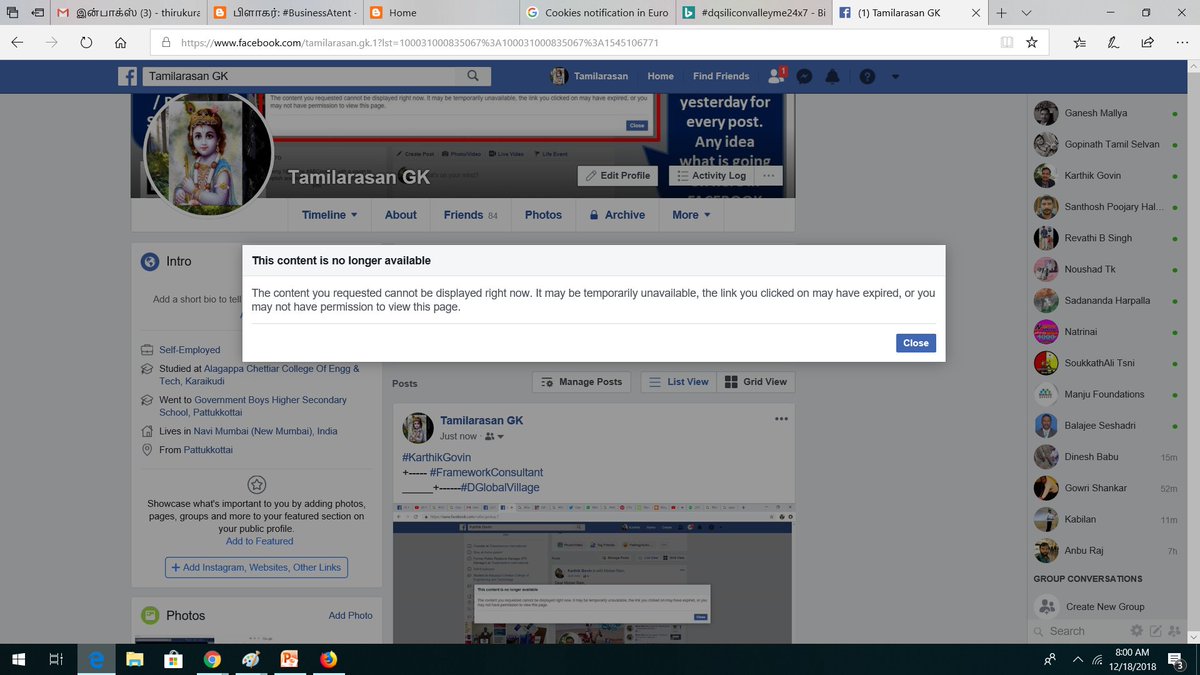
Task: Open the Friends tab
Action: 470,215
